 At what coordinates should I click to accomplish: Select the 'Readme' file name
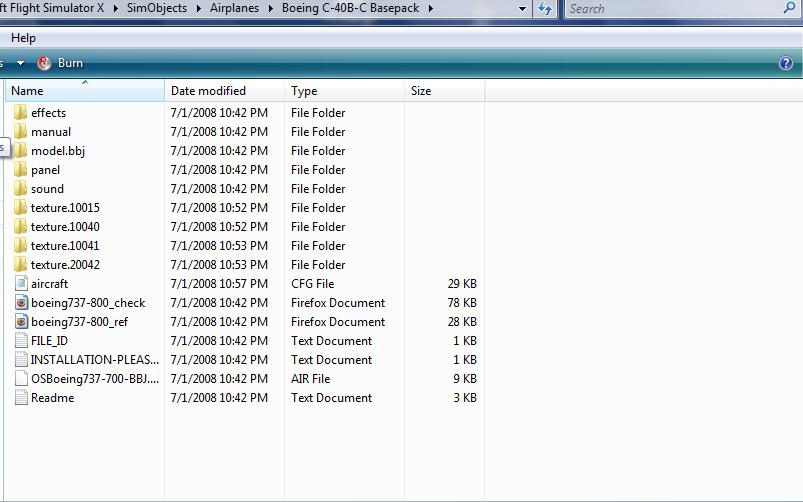[52, 398]
